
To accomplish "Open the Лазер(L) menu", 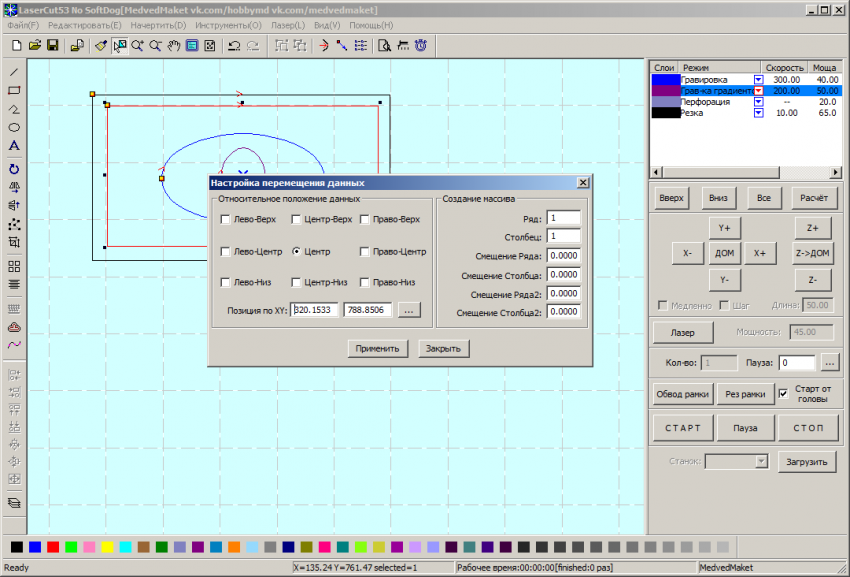I will (289, 25).
